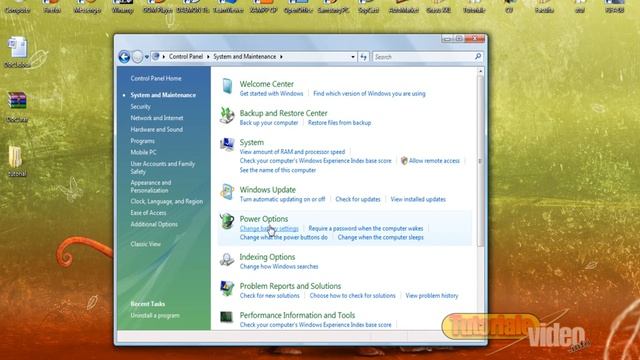Open the Security category in sidebar

tap(140, 107)
